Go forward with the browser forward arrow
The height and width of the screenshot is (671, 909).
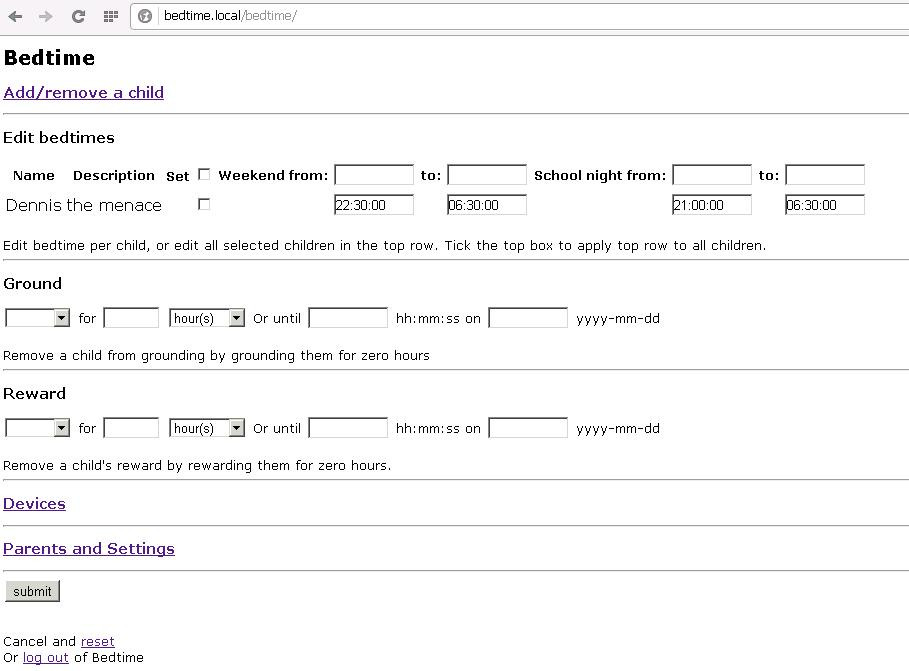(x=45, y=16)
